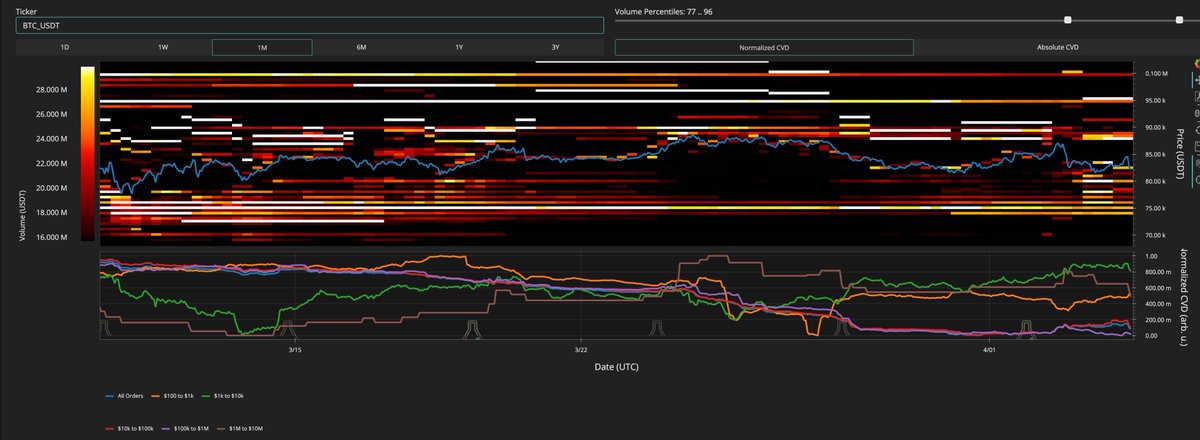The height and width of the screenshot is (440, 1200).
Task: Select the 1W time range tab
Action: coord(163,47)
